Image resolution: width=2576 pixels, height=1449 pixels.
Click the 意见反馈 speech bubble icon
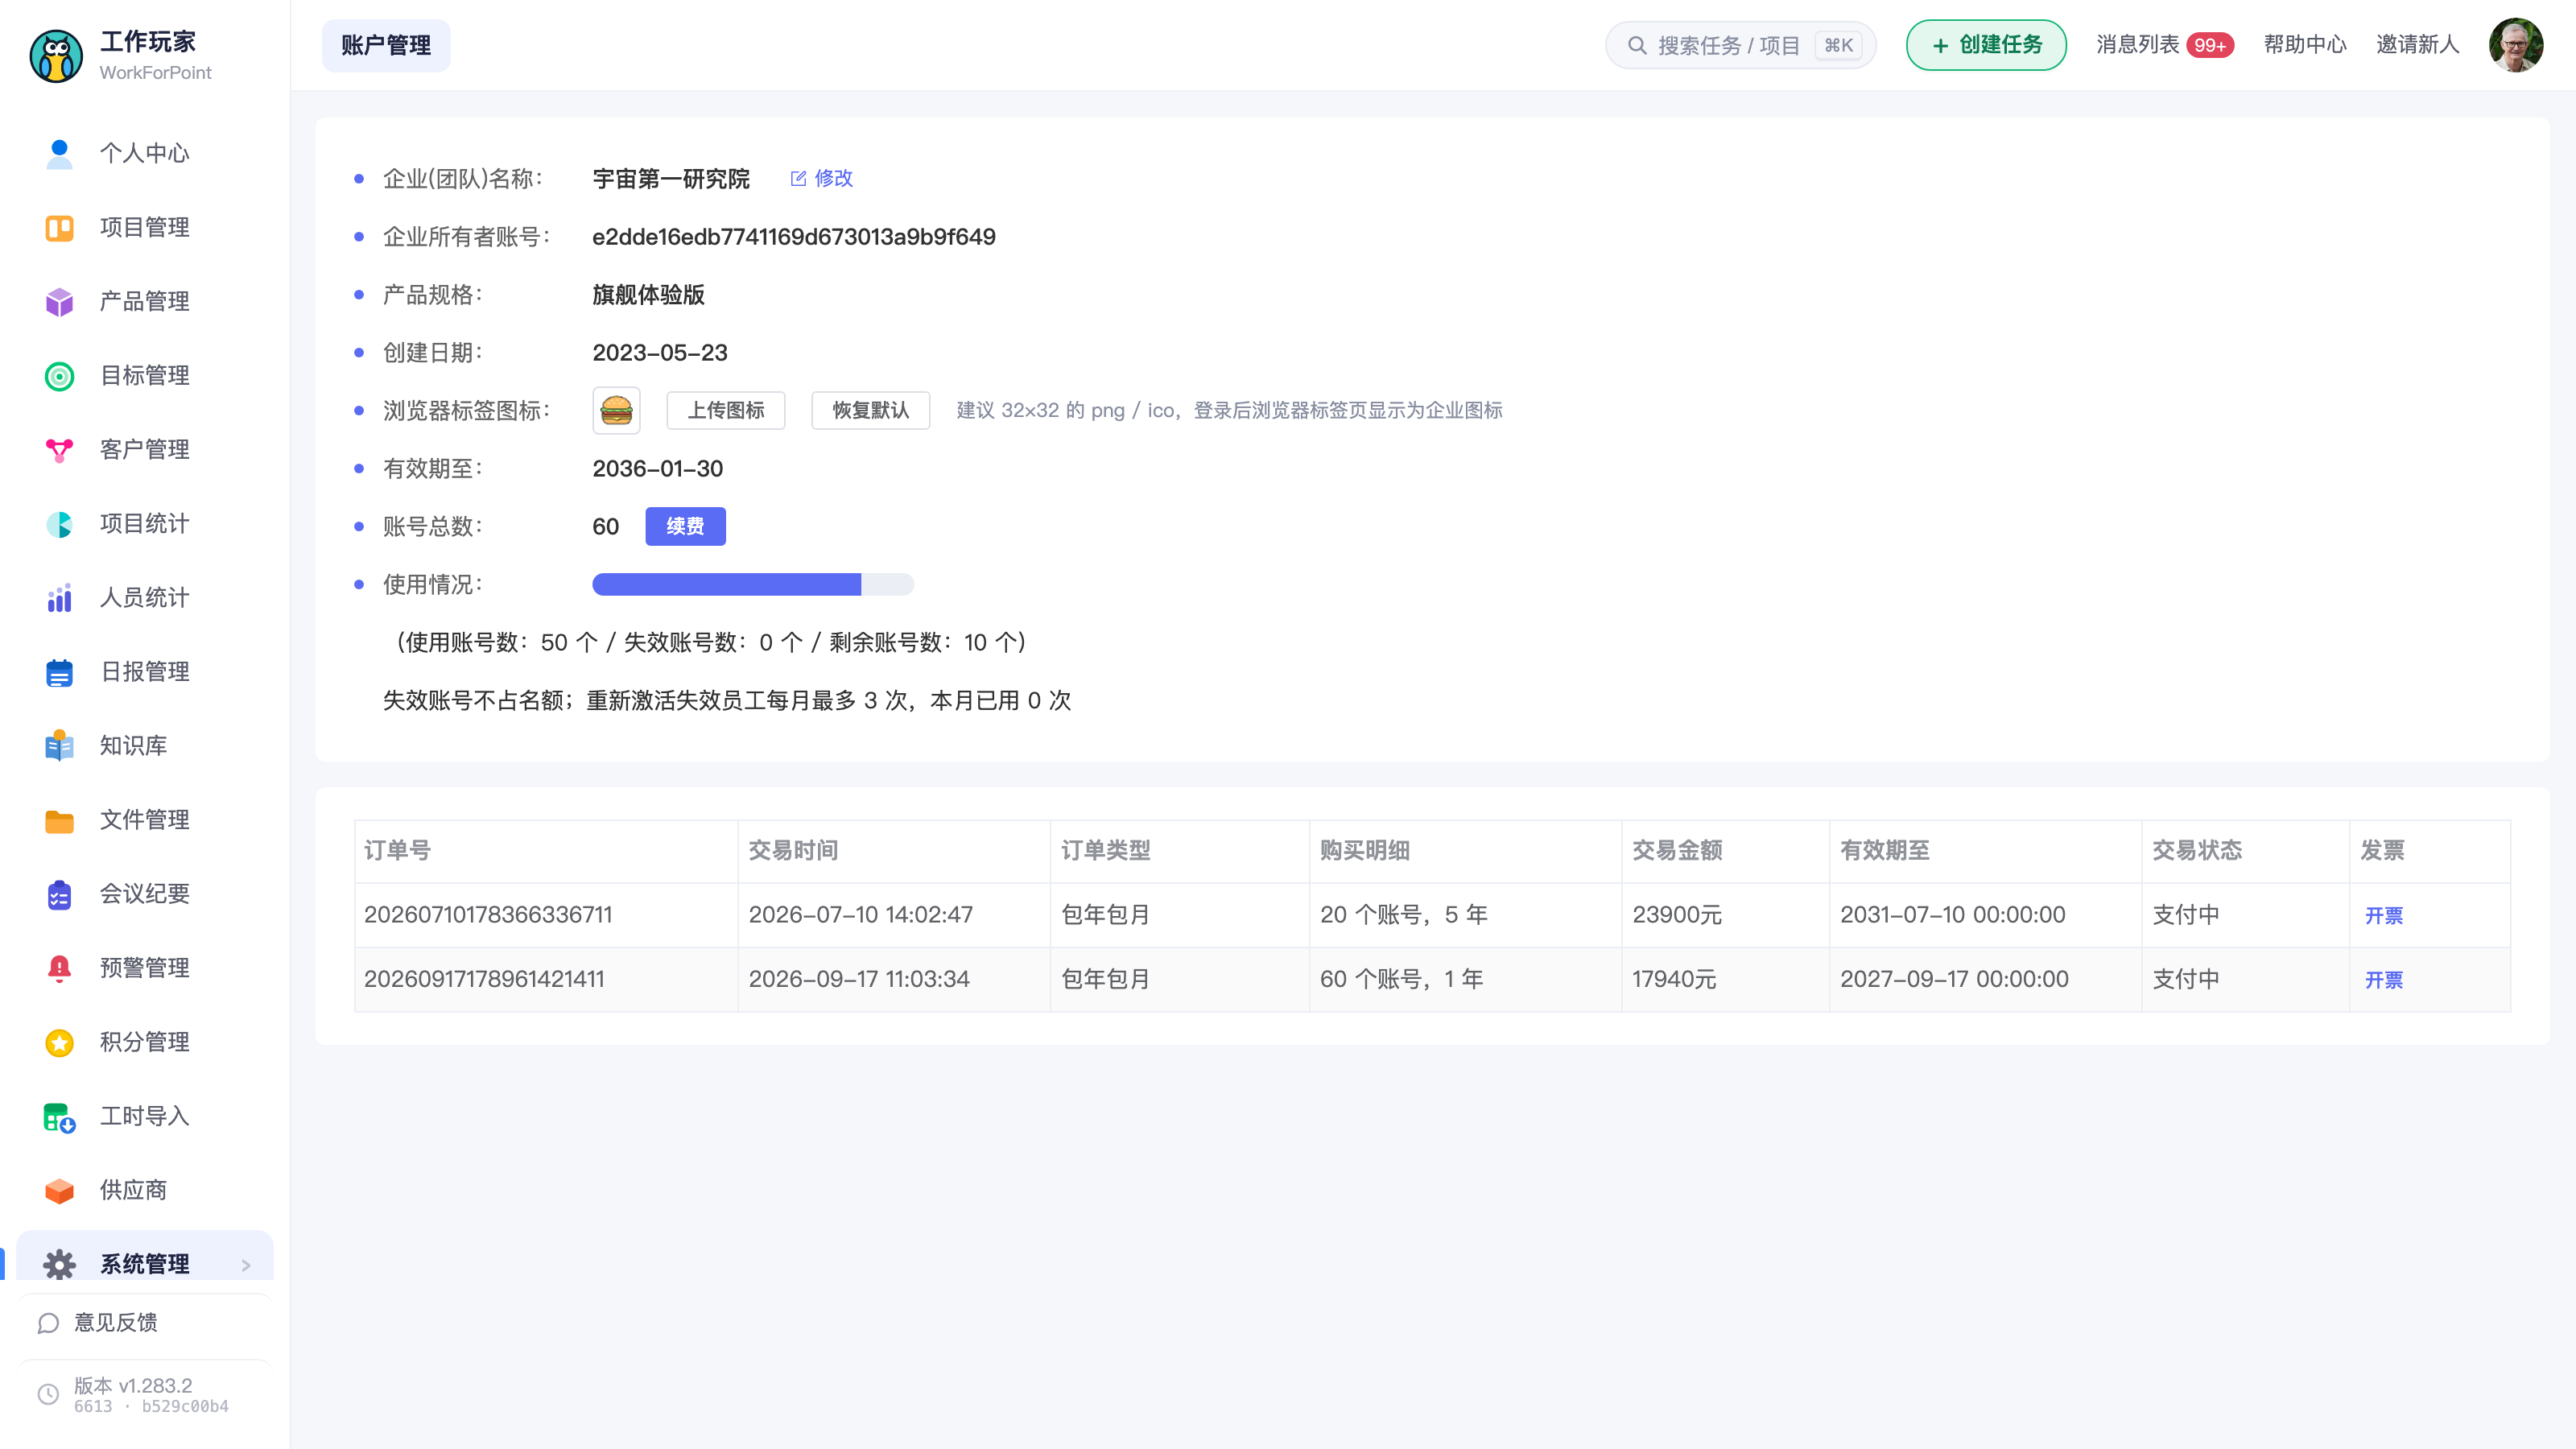pos(48,1323)
